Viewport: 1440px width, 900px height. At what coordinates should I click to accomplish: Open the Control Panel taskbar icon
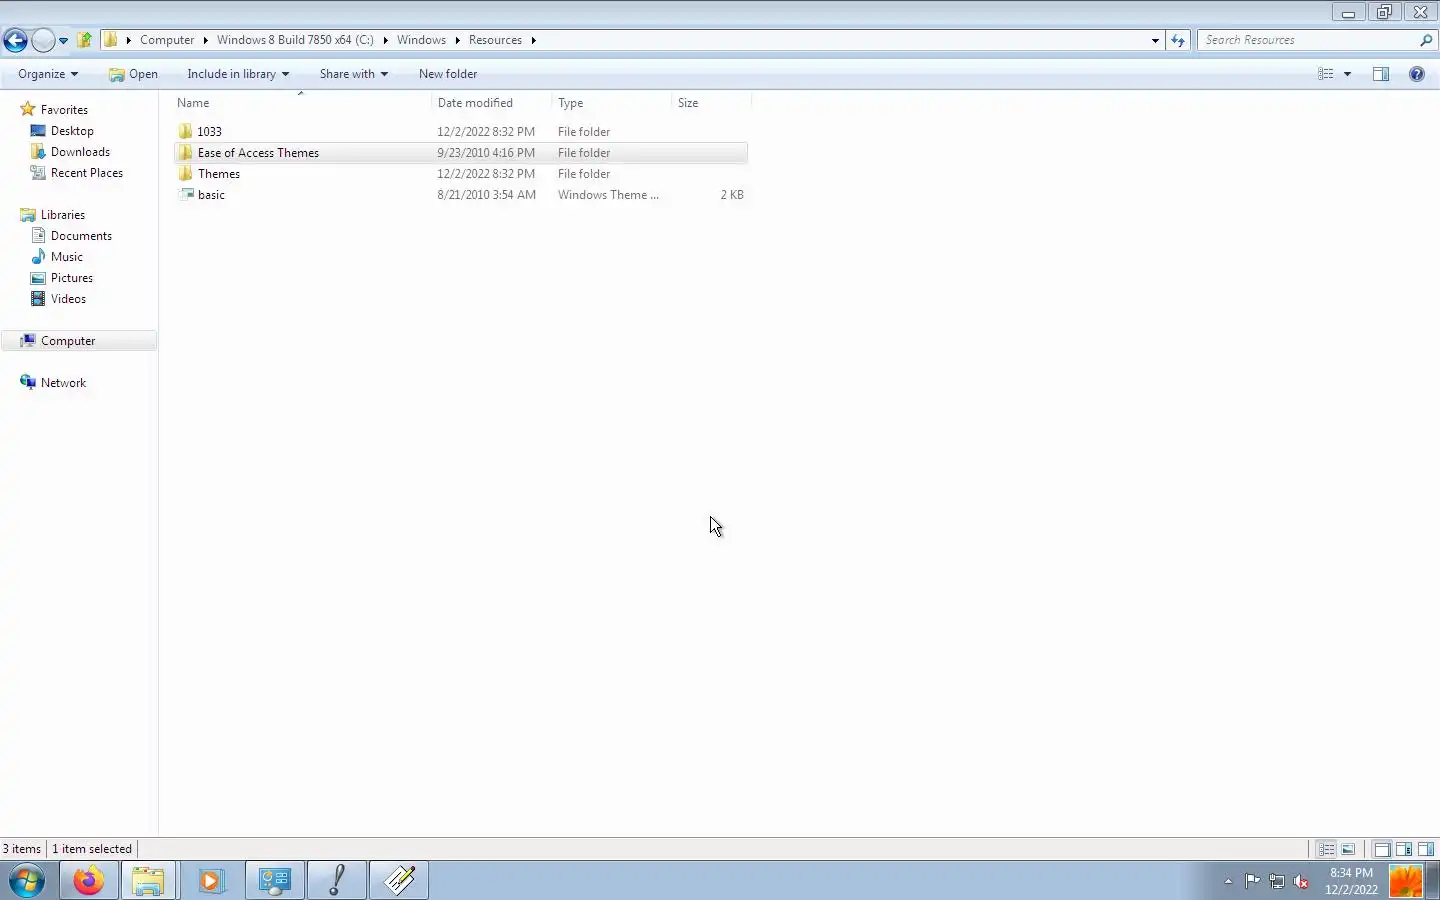click(x=274, y=881)
